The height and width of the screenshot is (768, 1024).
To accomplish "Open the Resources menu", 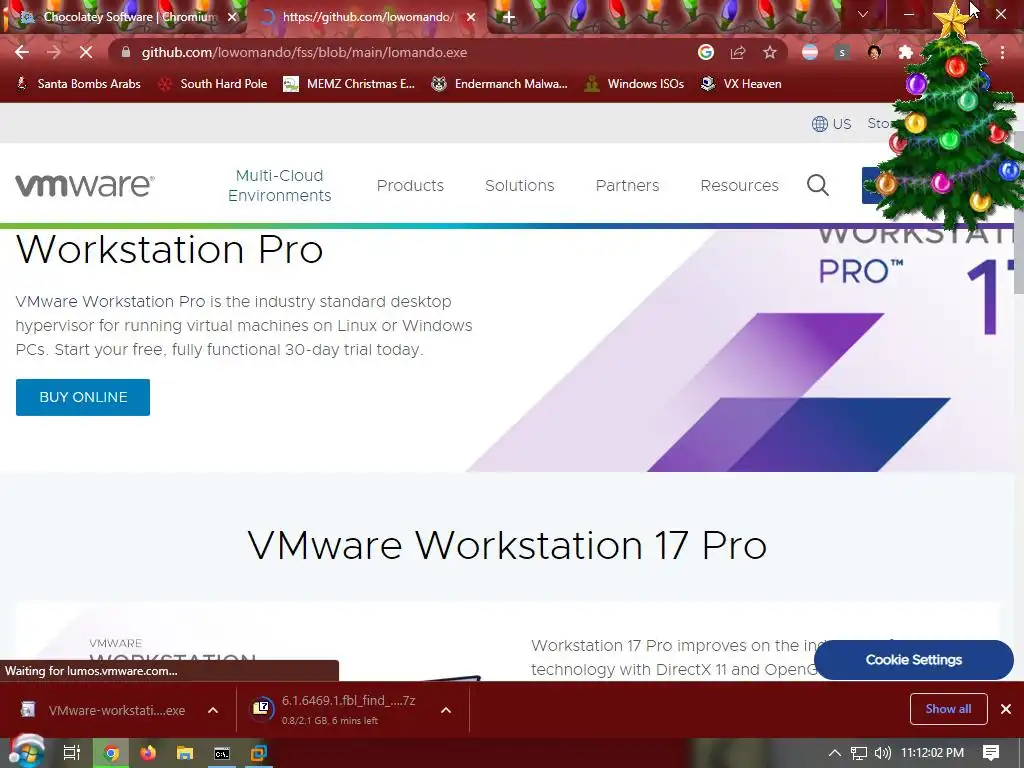I will [739, 185].
